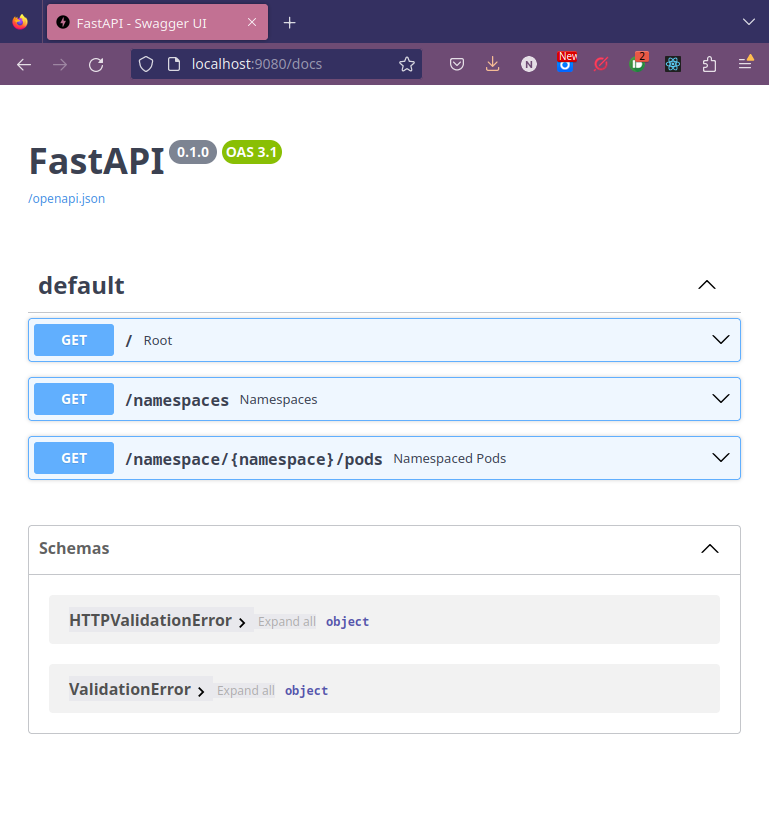Click the extension icon with New badge

565,62
